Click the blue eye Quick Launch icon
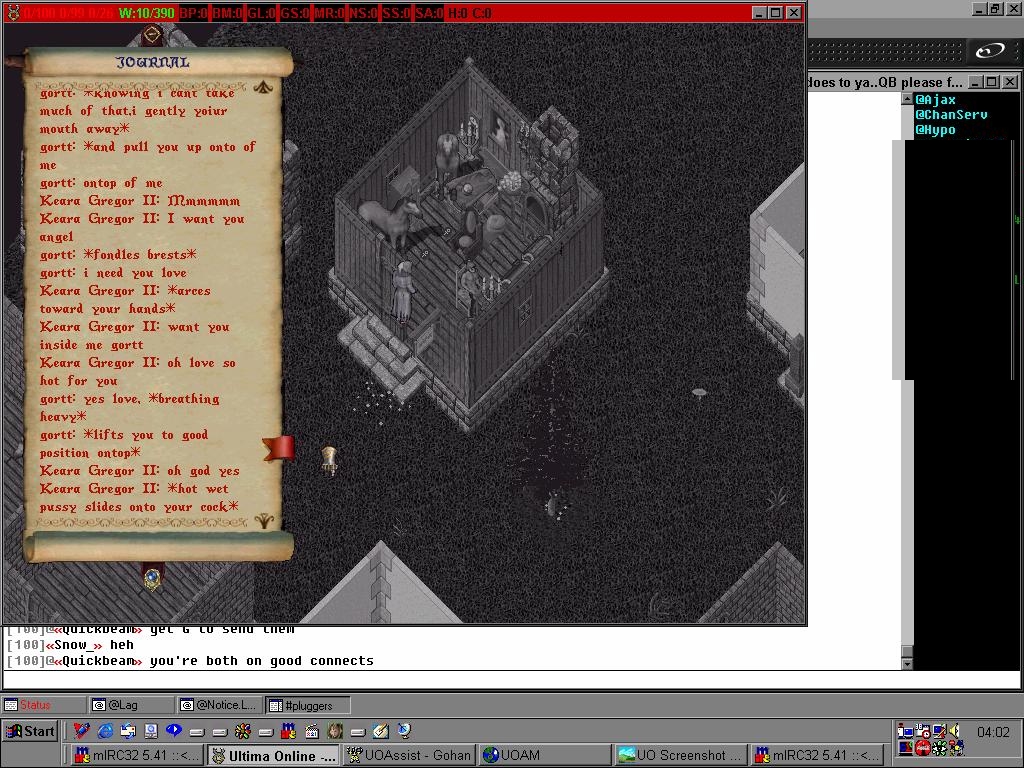1024x768 pixels. pos(174,731)
